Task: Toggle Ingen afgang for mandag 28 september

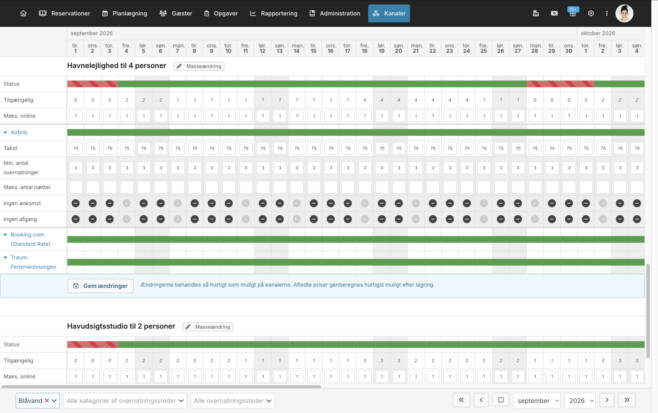Action: pos(535,219)
